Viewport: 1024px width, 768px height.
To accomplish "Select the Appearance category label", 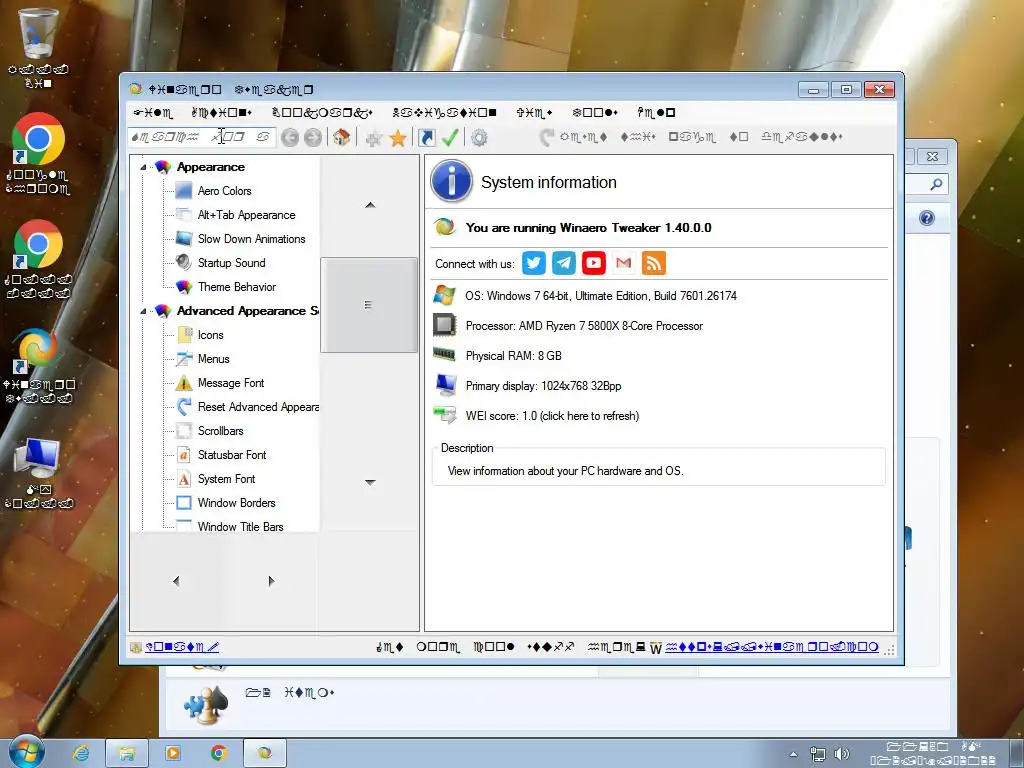I will (x=211, y=167).
